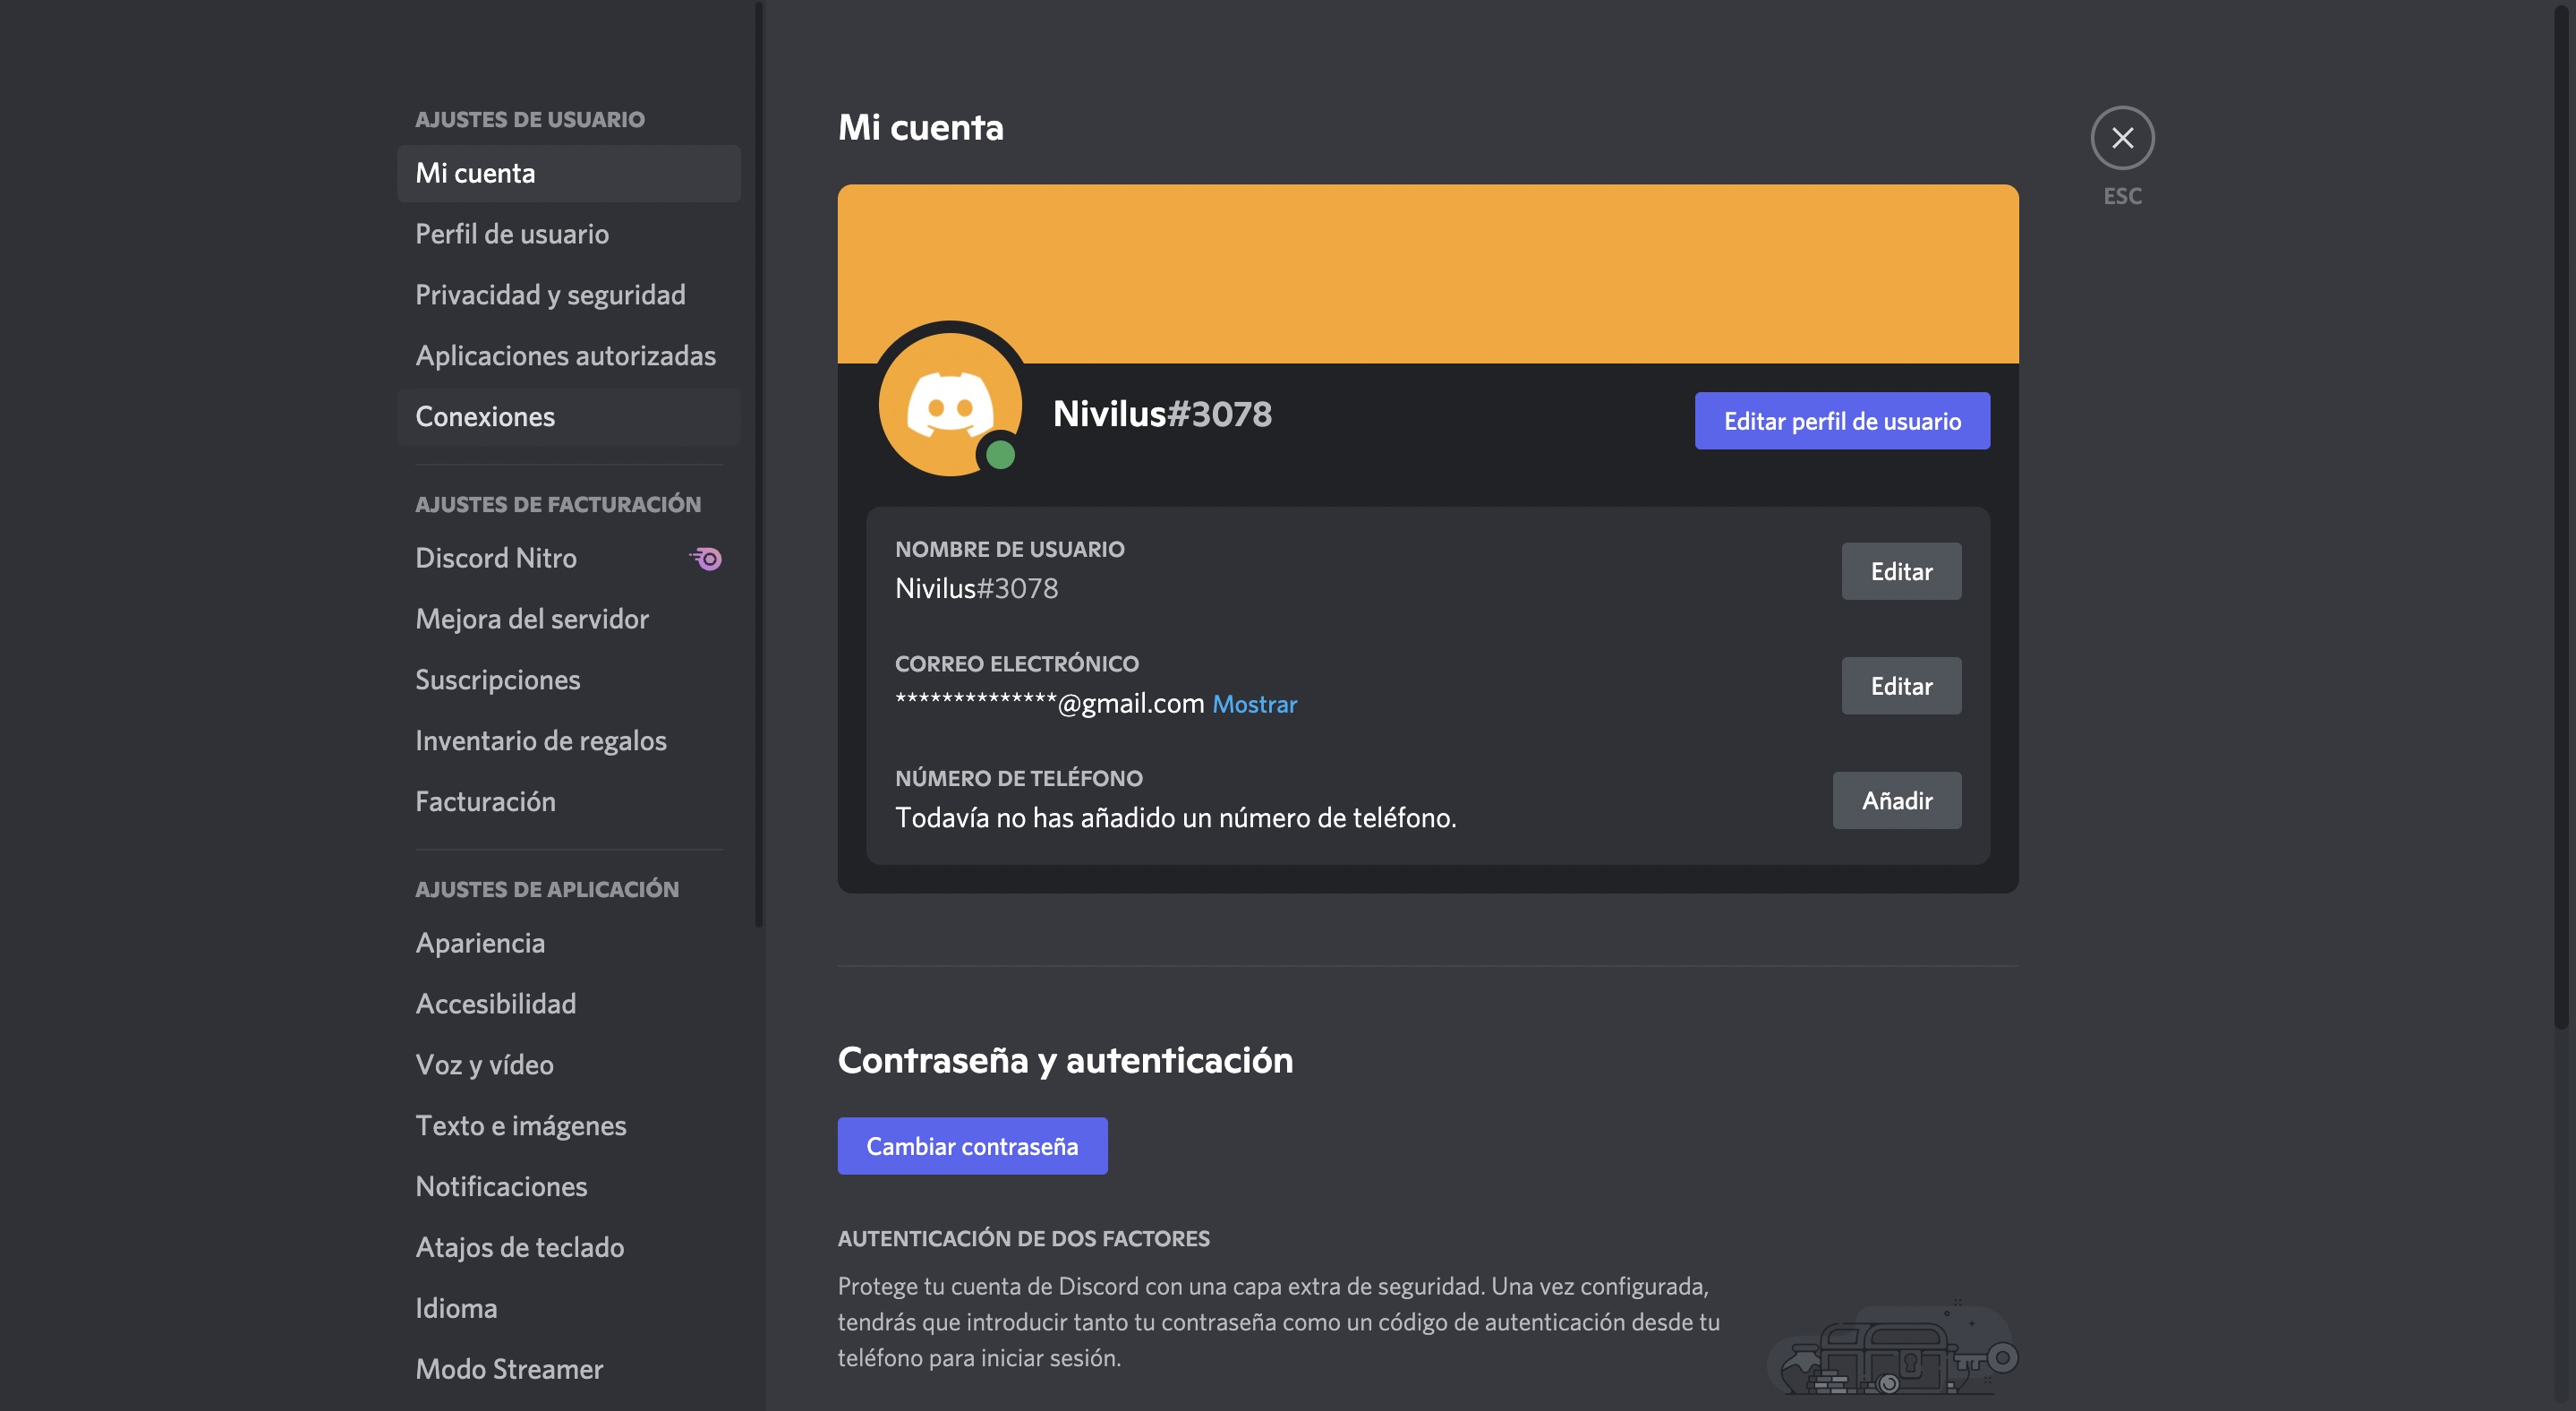Edit the username Nivilus#3078

point(1900,571)
